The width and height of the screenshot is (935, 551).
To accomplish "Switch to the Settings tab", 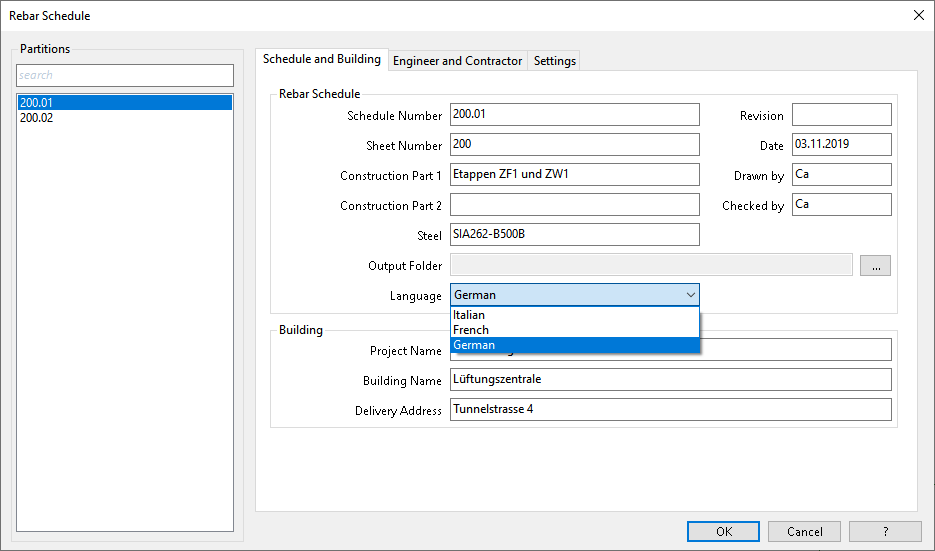I will click(x=555, y=61).
